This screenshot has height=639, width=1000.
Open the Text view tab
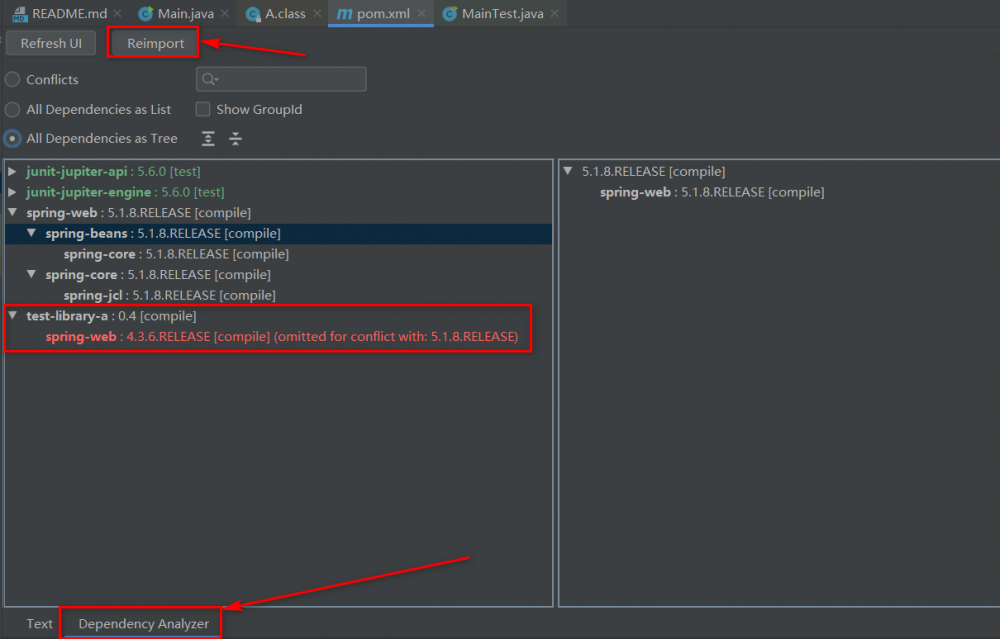[x=39, y=624]
